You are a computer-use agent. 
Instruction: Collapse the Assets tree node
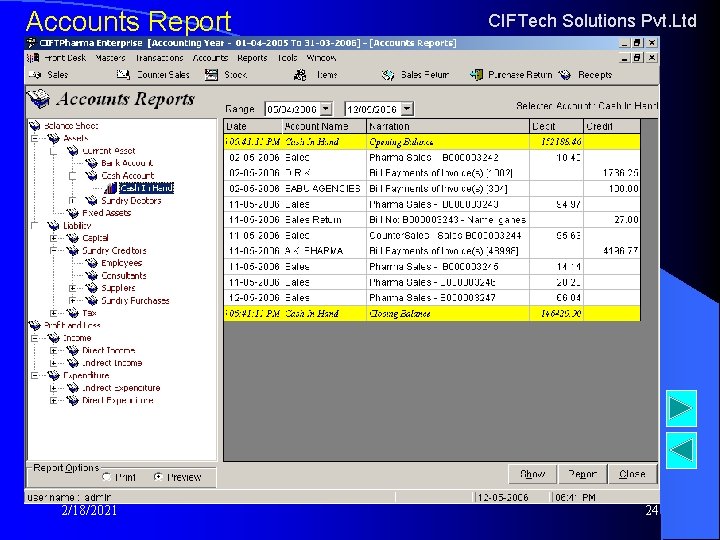coord(34,138)
